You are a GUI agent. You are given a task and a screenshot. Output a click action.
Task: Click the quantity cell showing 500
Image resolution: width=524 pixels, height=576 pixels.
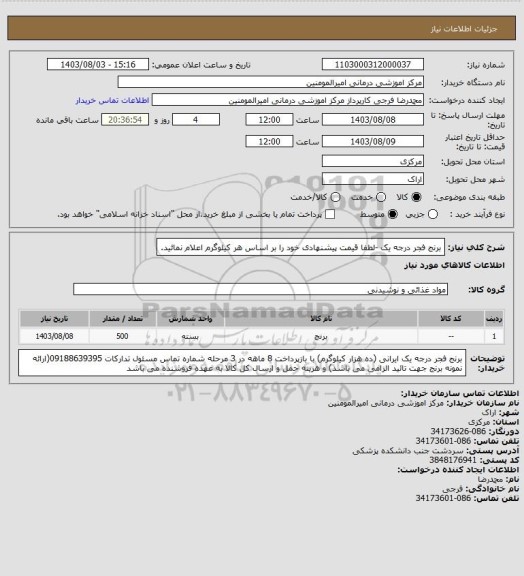click(122, 336)
